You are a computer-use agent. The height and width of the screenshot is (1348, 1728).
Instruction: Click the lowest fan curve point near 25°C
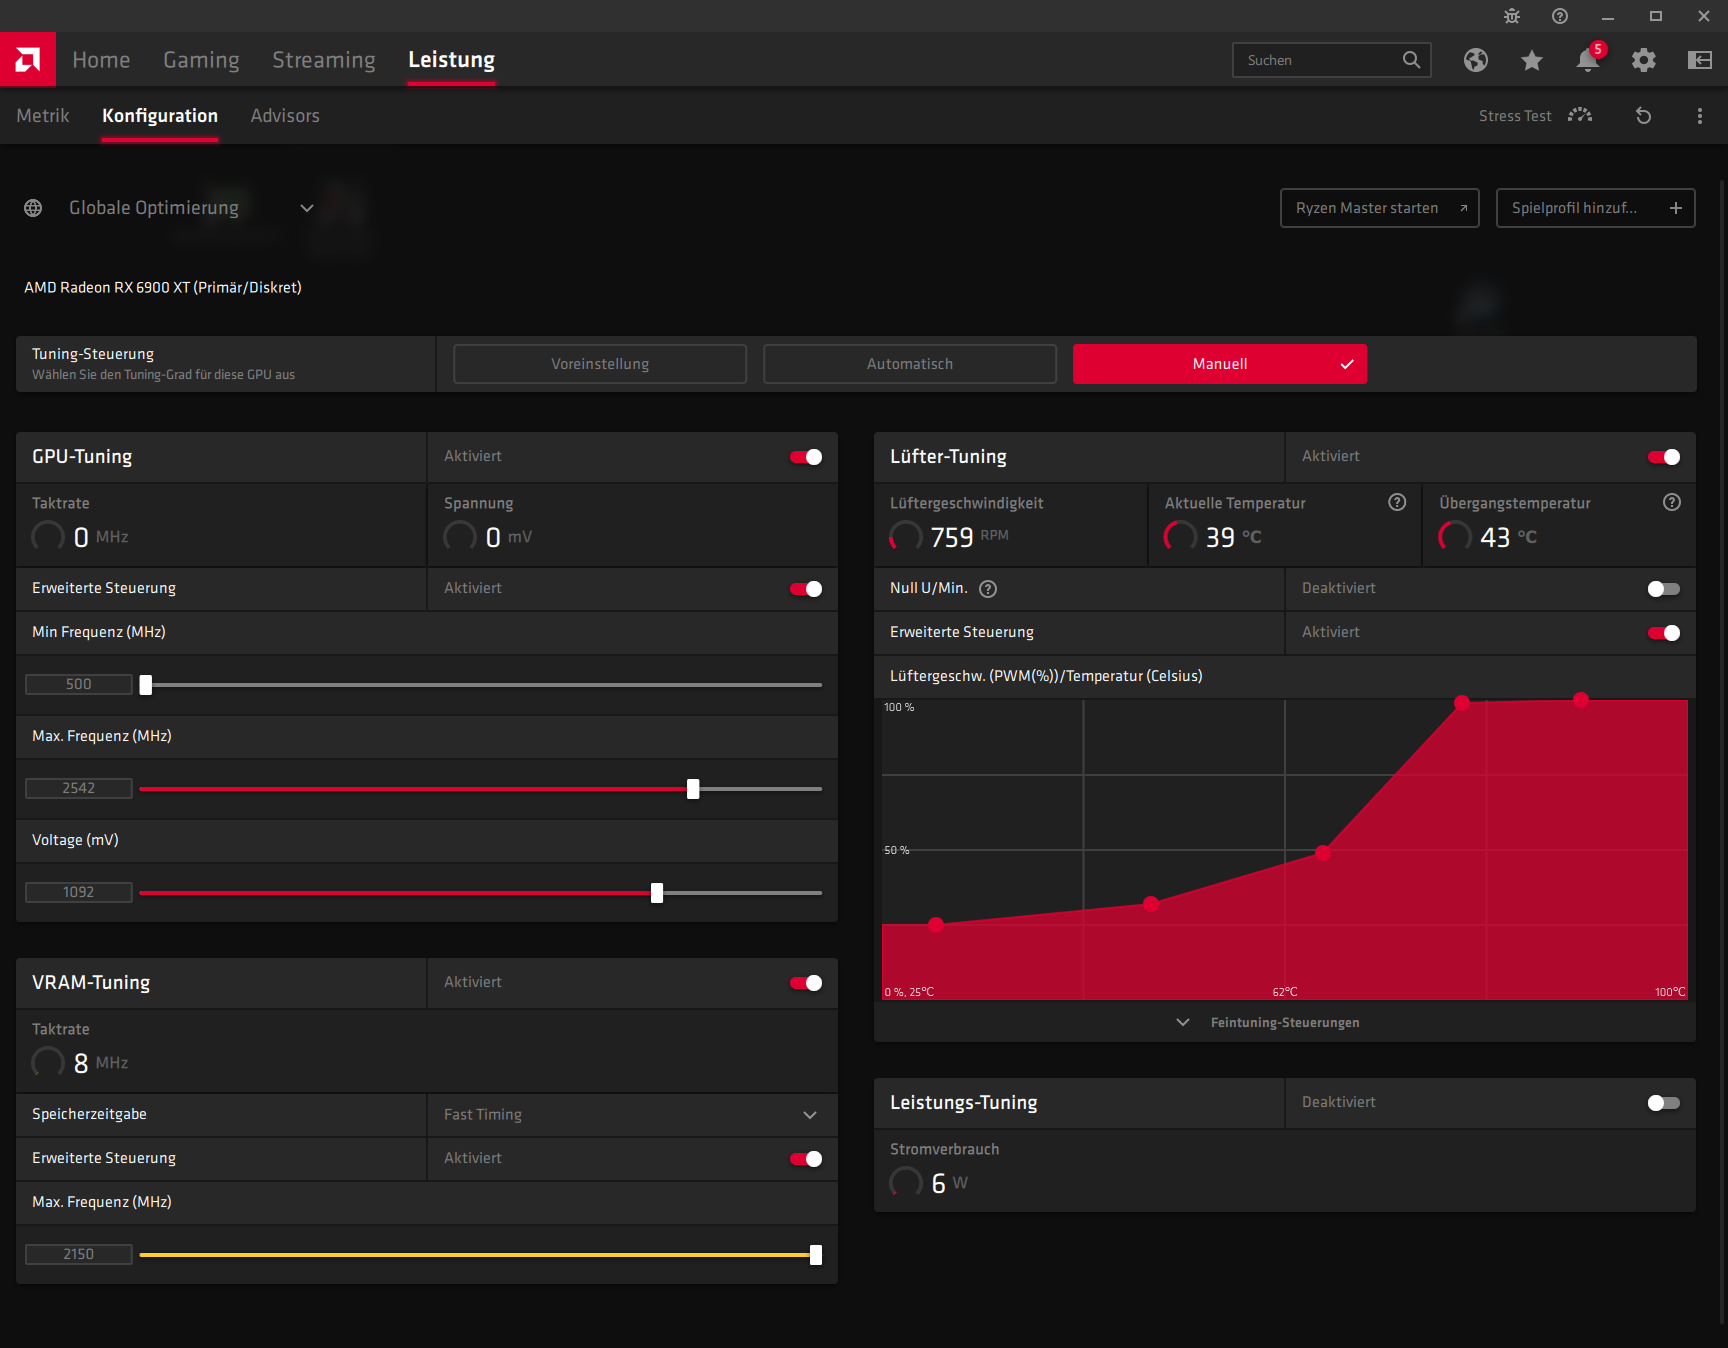(936, 925)
